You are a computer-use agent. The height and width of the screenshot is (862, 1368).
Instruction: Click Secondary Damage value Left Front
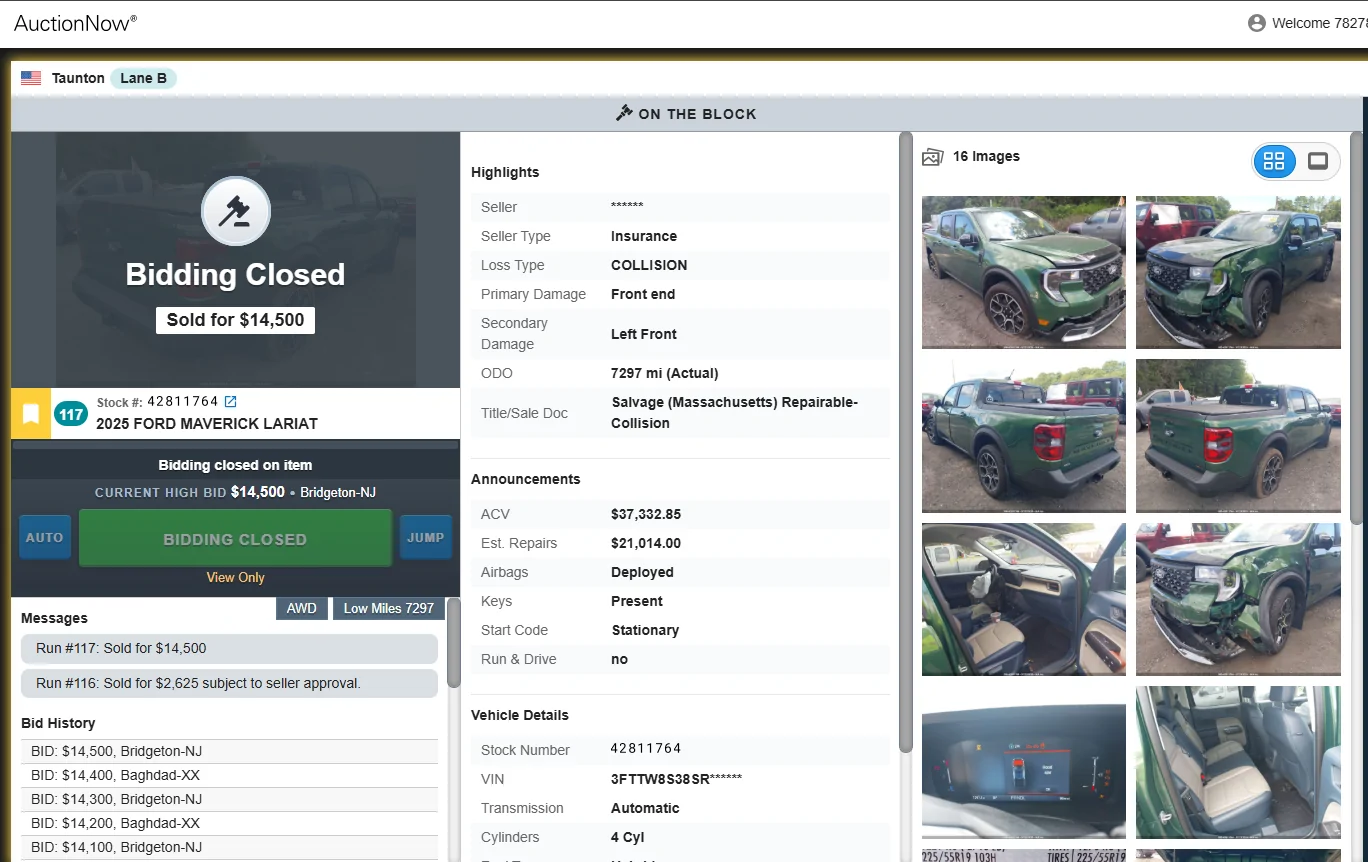[x=644, y=334]
